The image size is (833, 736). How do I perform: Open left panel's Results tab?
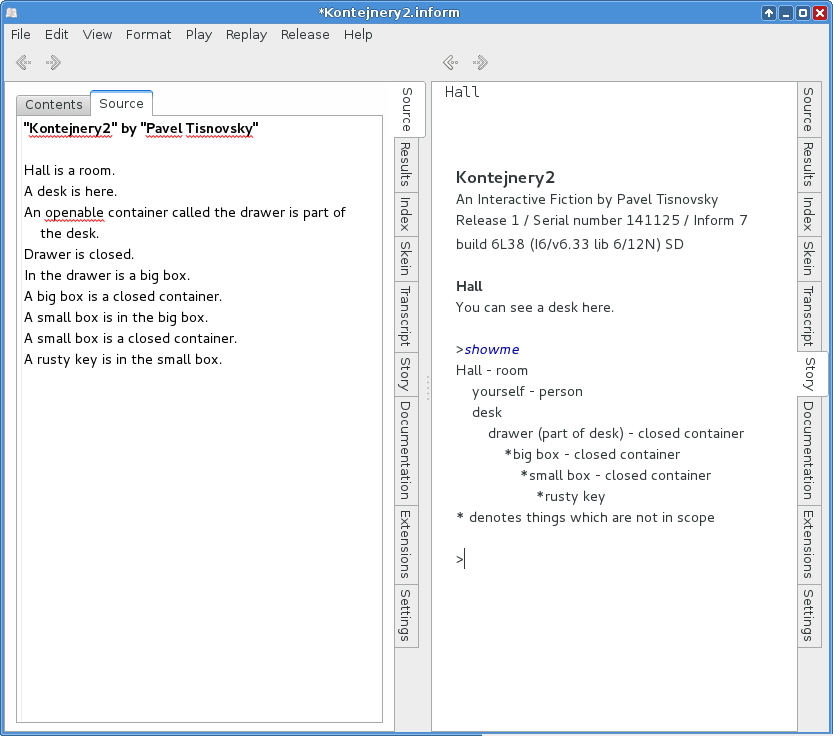click(x=406, y=164)
